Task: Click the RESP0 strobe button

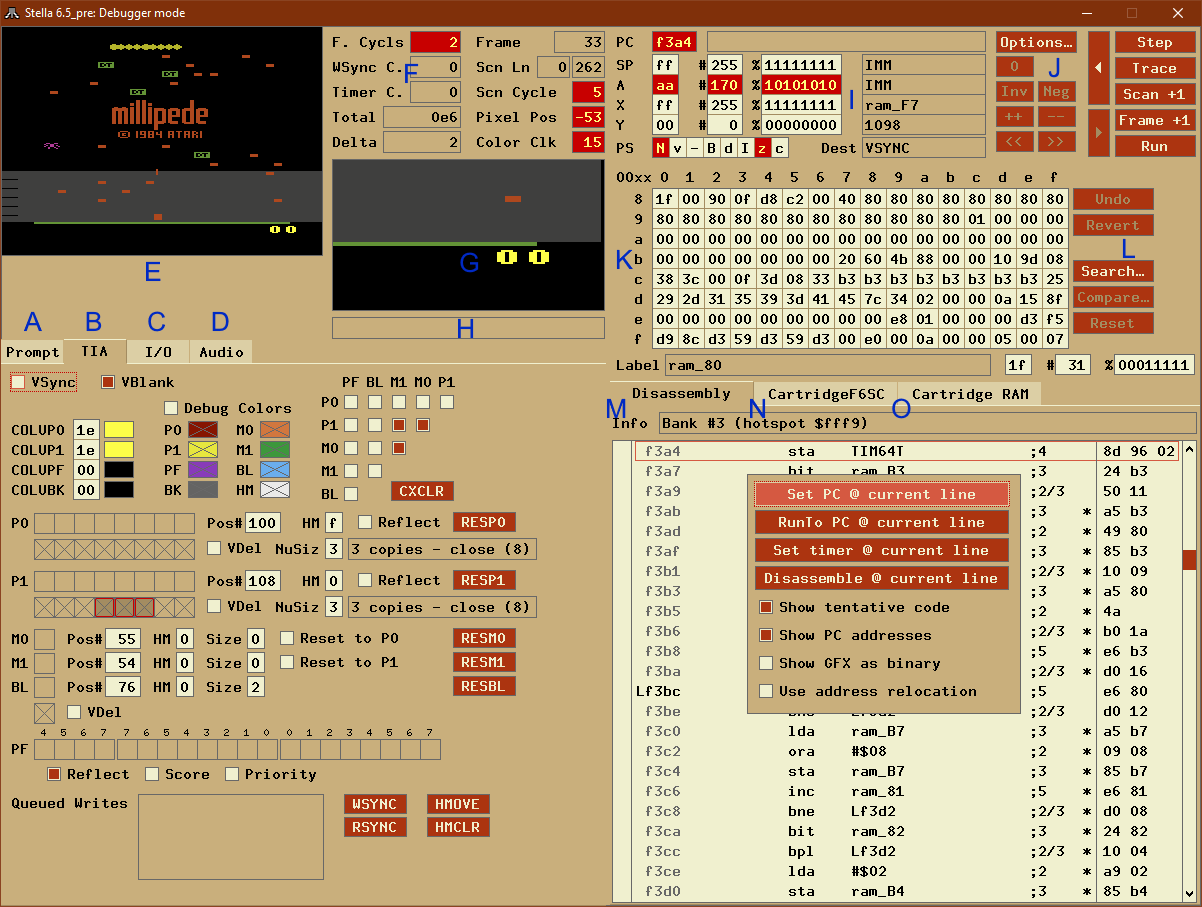Action: pos(485,522)
